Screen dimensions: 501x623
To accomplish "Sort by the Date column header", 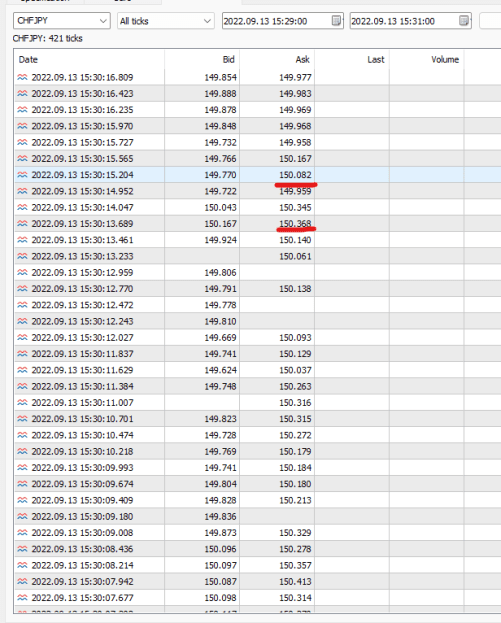I will [x=89, y=60].
